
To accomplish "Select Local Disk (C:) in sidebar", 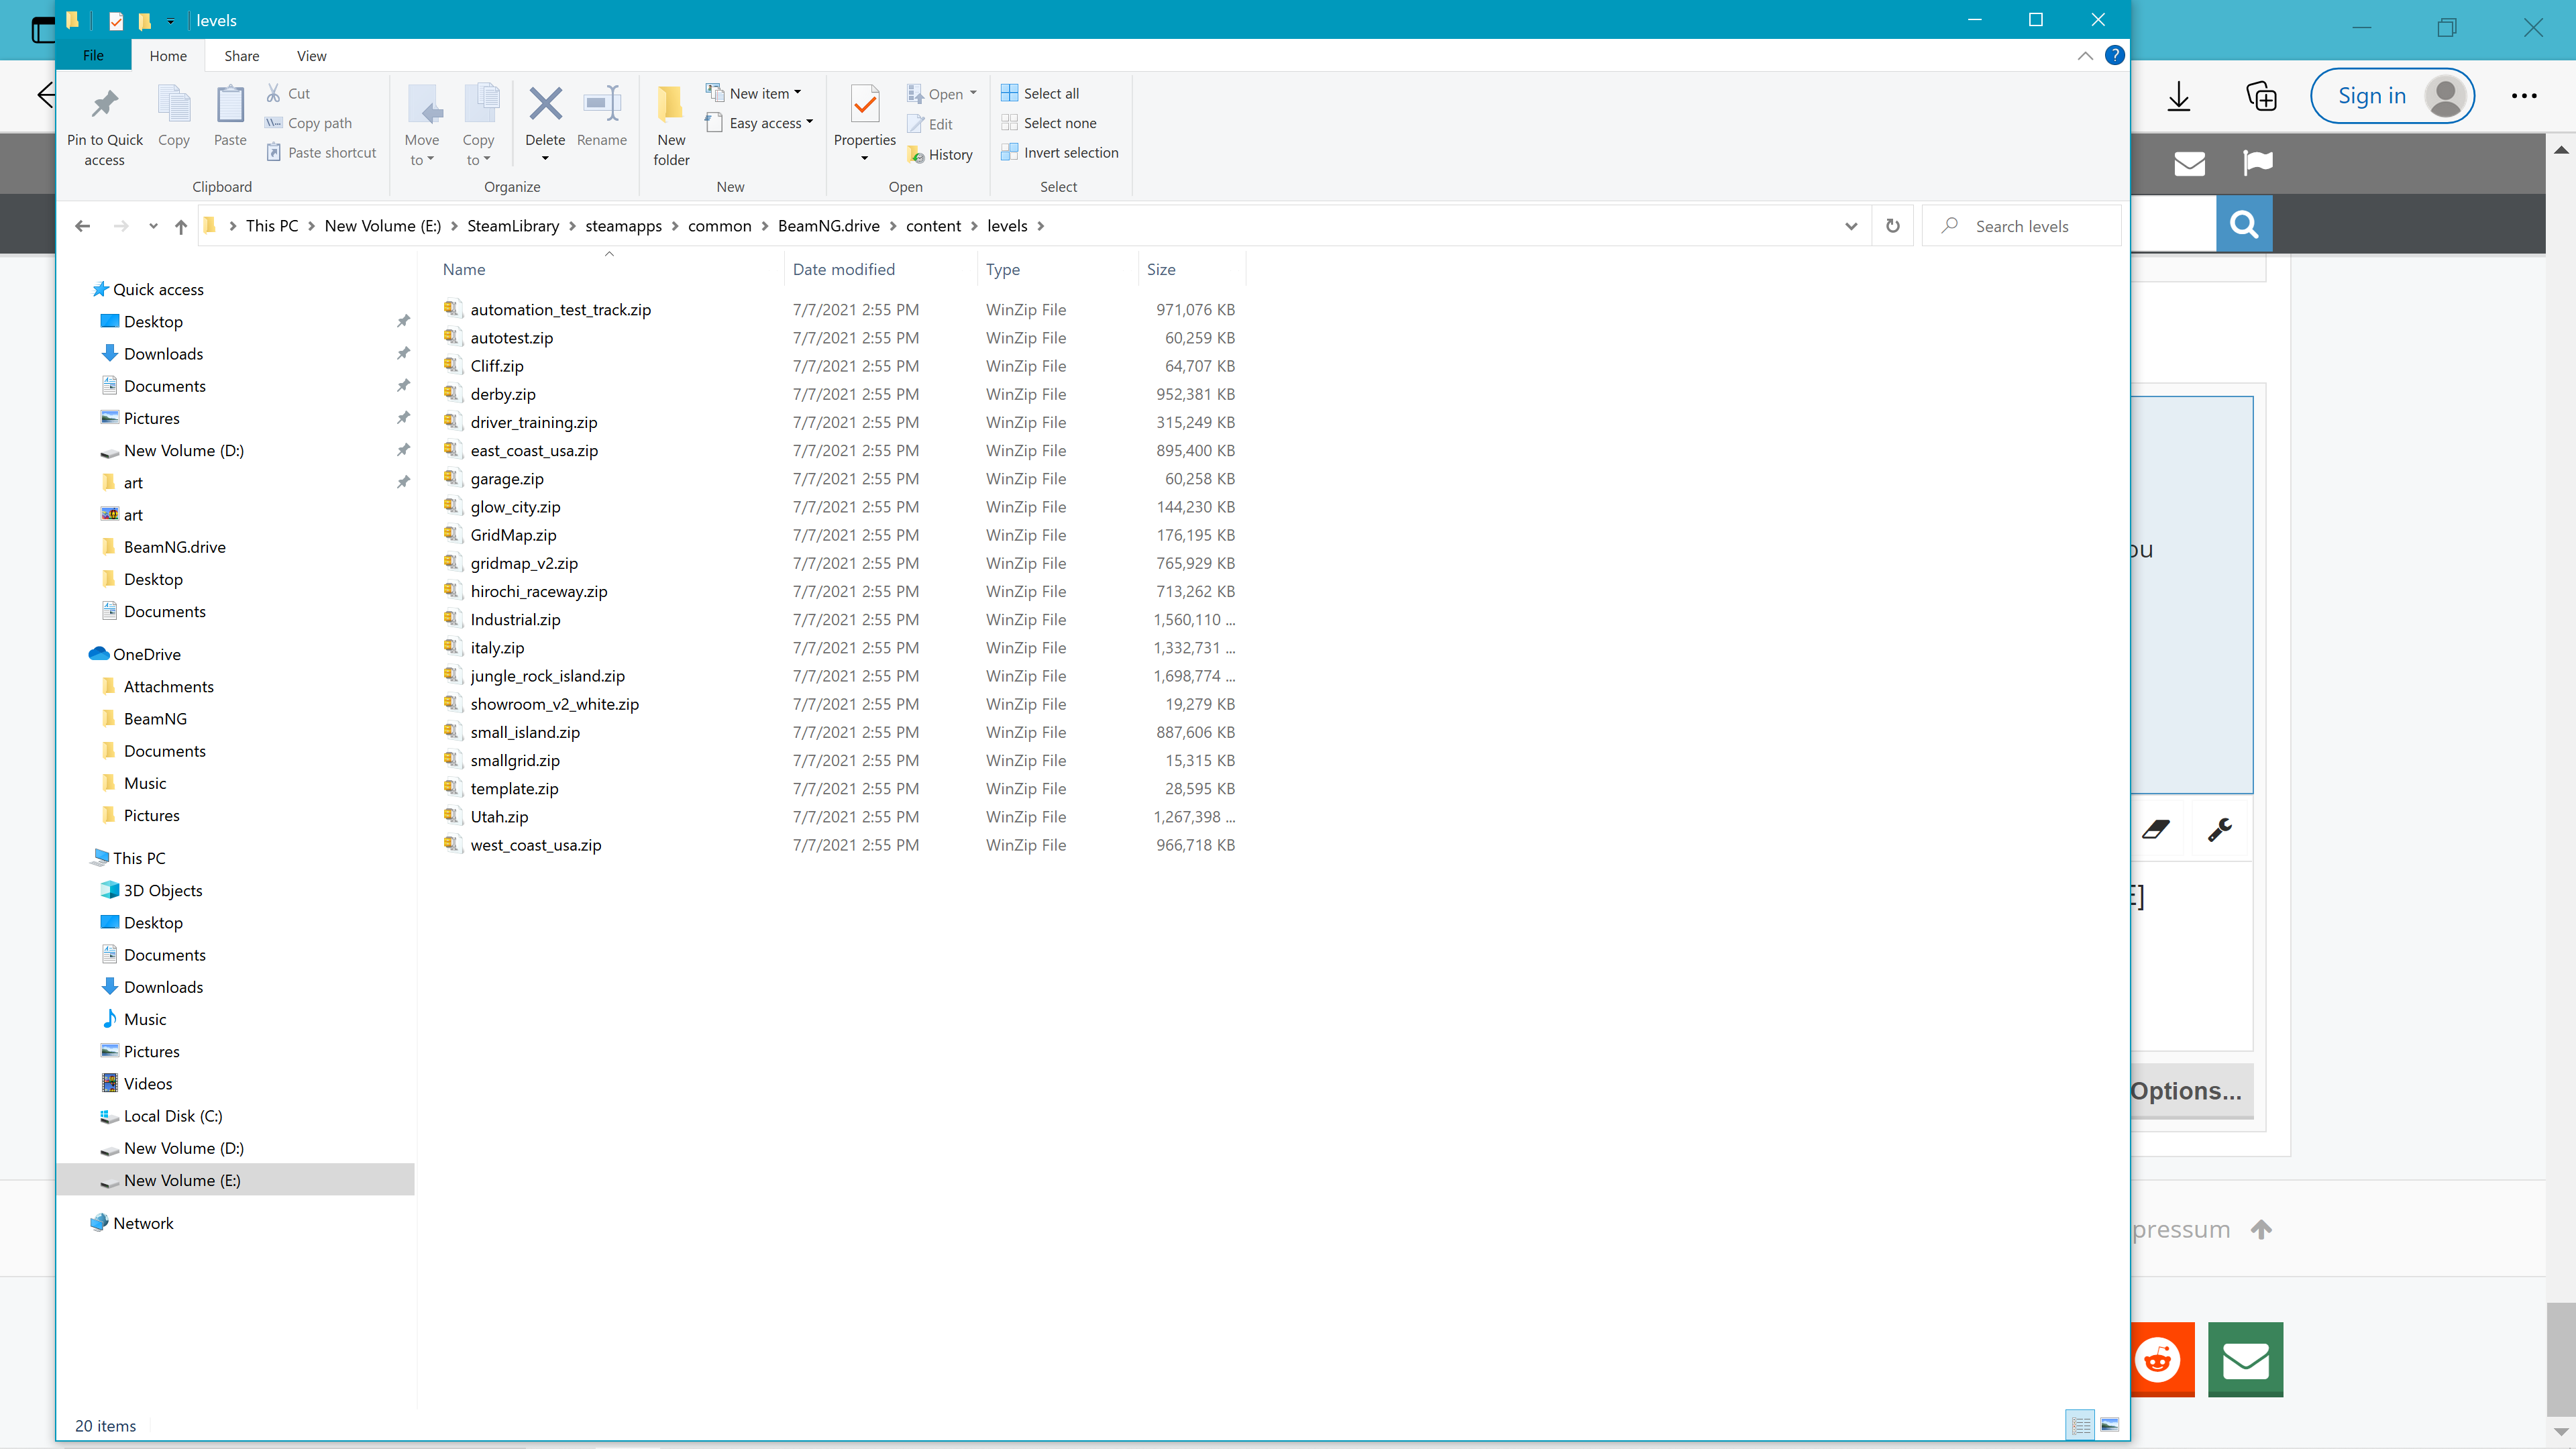I will coord(173,1116).
